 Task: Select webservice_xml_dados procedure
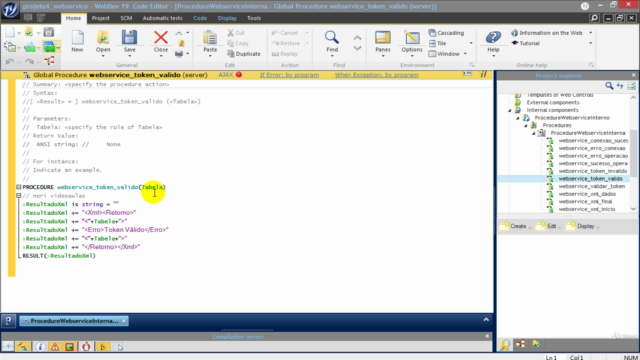tap(587, 194)
